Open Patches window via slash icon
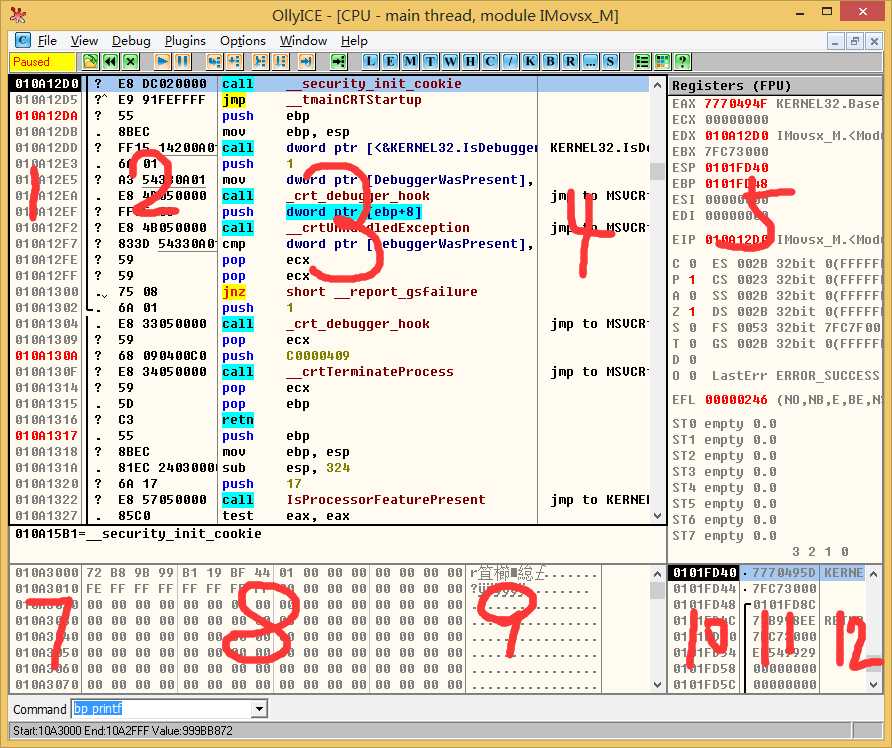The height and width of the screenshot is (748, 892). (x=510, y=61)
